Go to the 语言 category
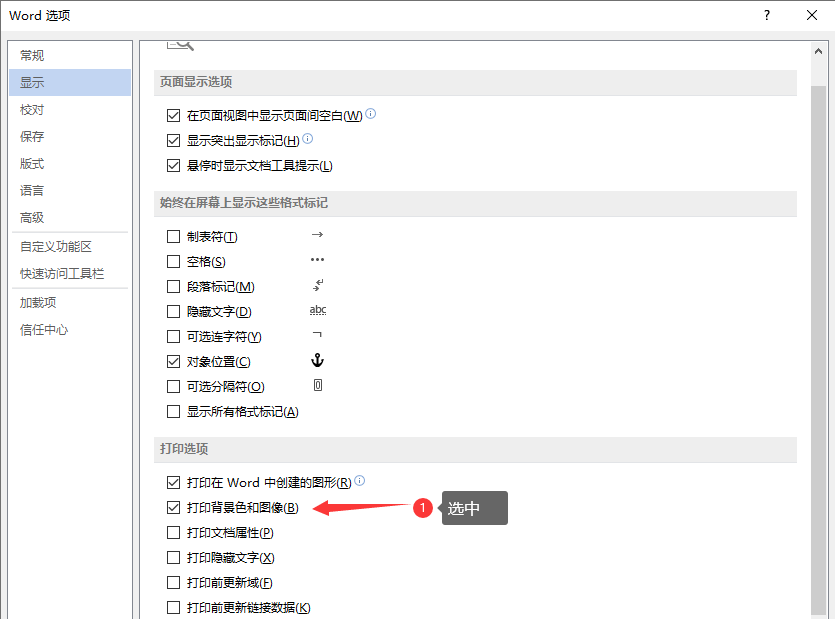835x619 pixels. (70, 191)
